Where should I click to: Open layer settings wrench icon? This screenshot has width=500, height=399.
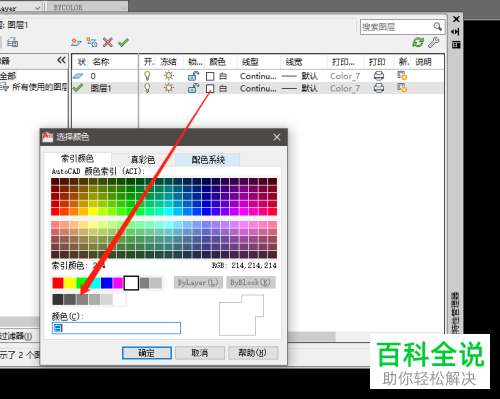pyautogui.click(x=434, y=42)
